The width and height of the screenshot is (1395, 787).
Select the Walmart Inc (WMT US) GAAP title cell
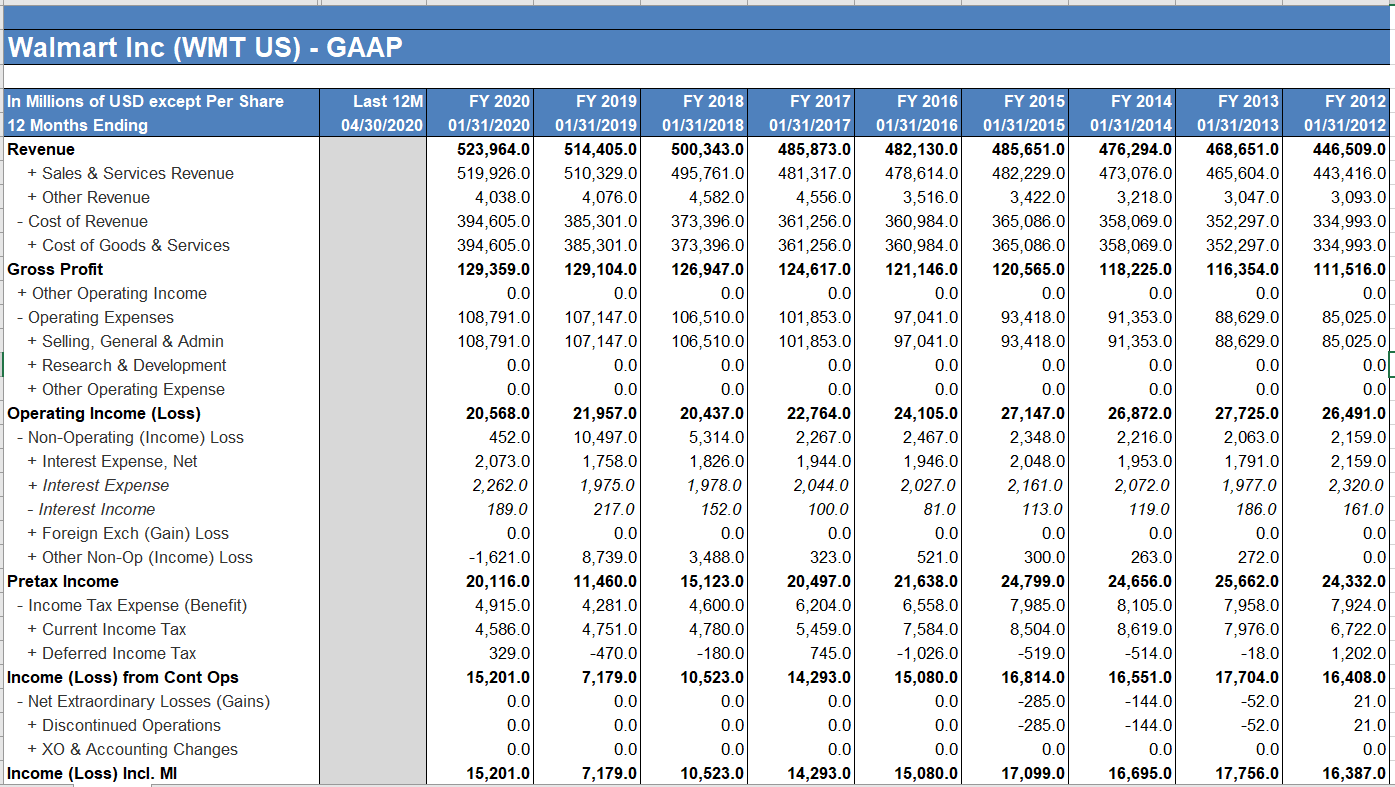tap(200, 46)
